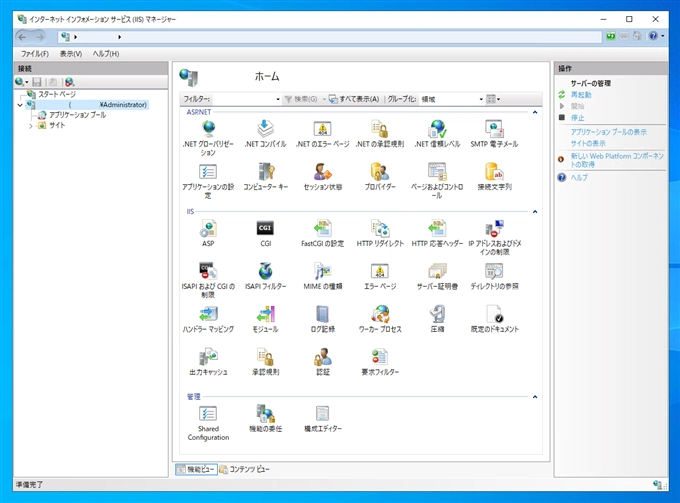Viewport: 680px width, 503px height.
Task: Open コンピューター キー feature
Action: 265,177
